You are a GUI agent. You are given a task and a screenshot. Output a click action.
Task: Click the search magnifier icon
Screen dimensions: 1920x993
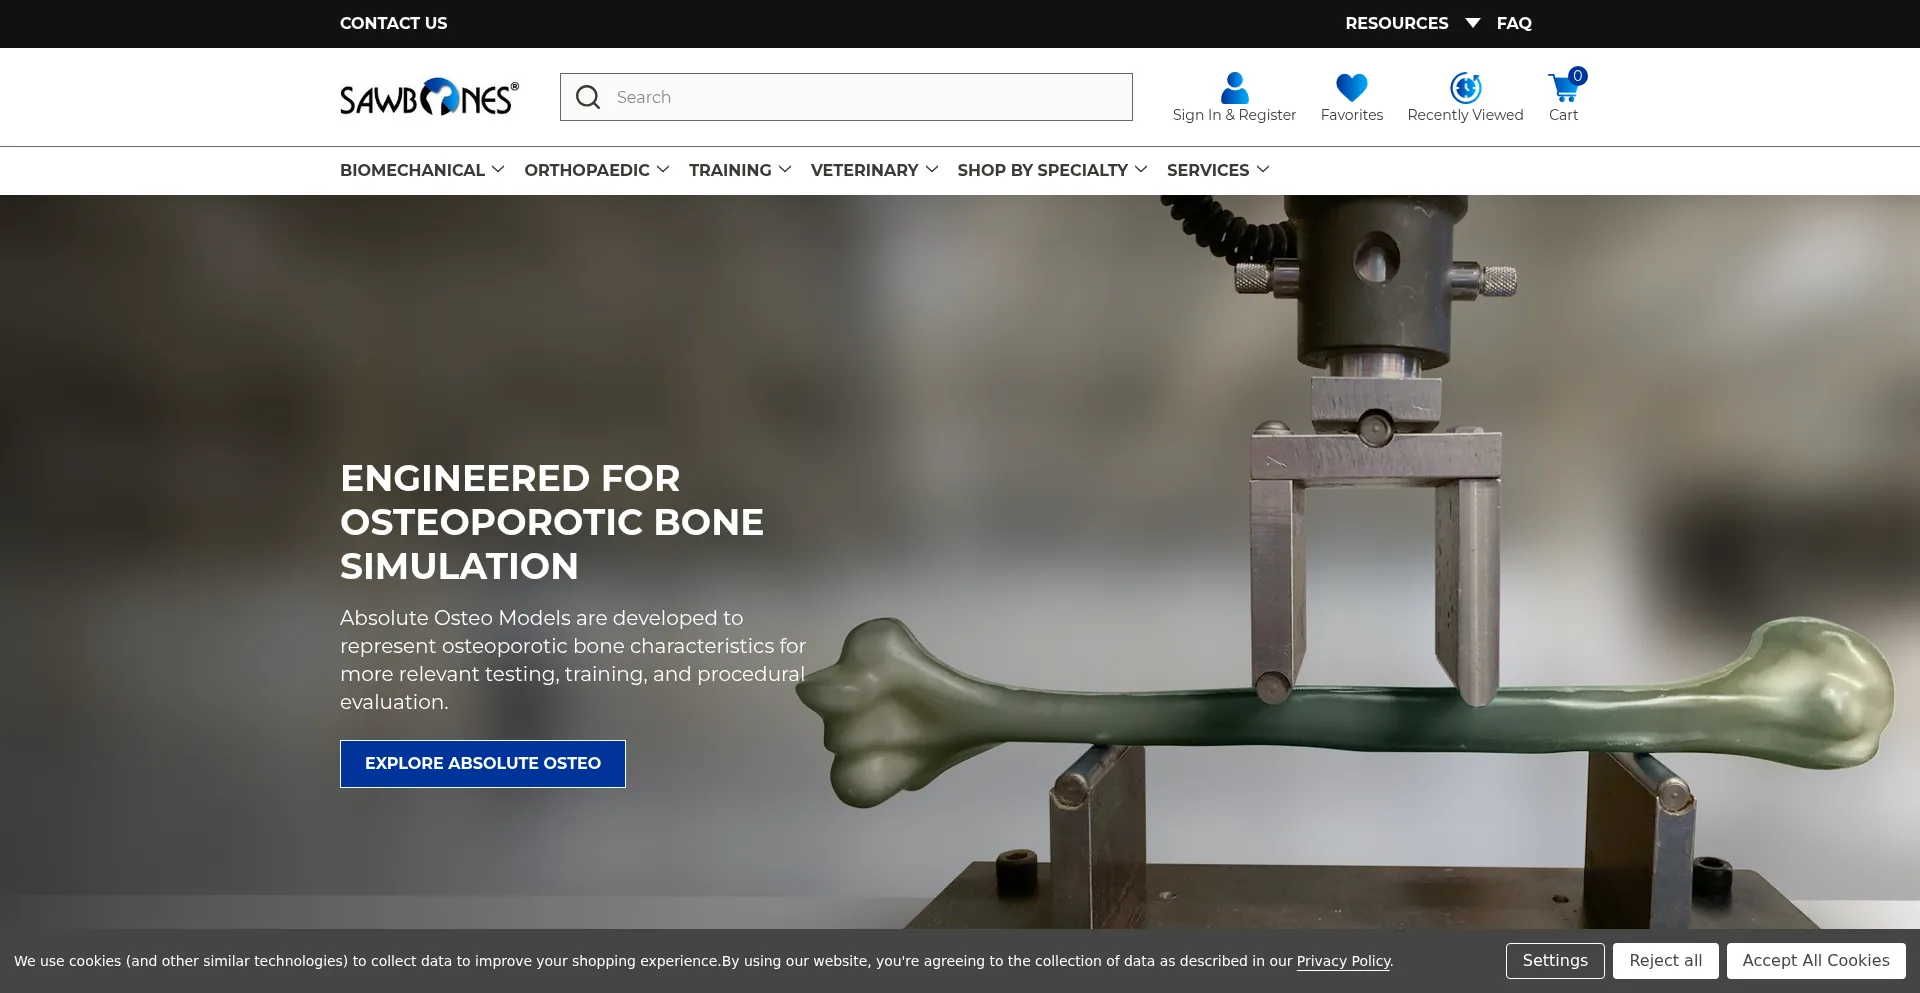[588, 97]
